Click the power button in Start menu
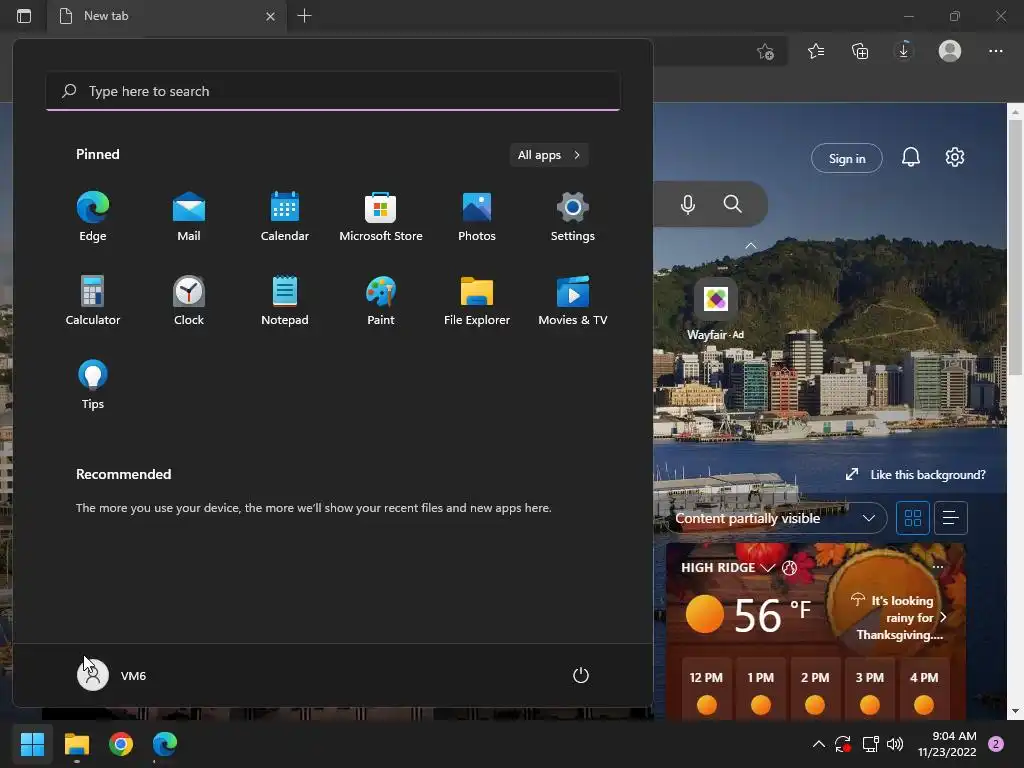Viewport: 1024px width, 768px height. point(581,675)
